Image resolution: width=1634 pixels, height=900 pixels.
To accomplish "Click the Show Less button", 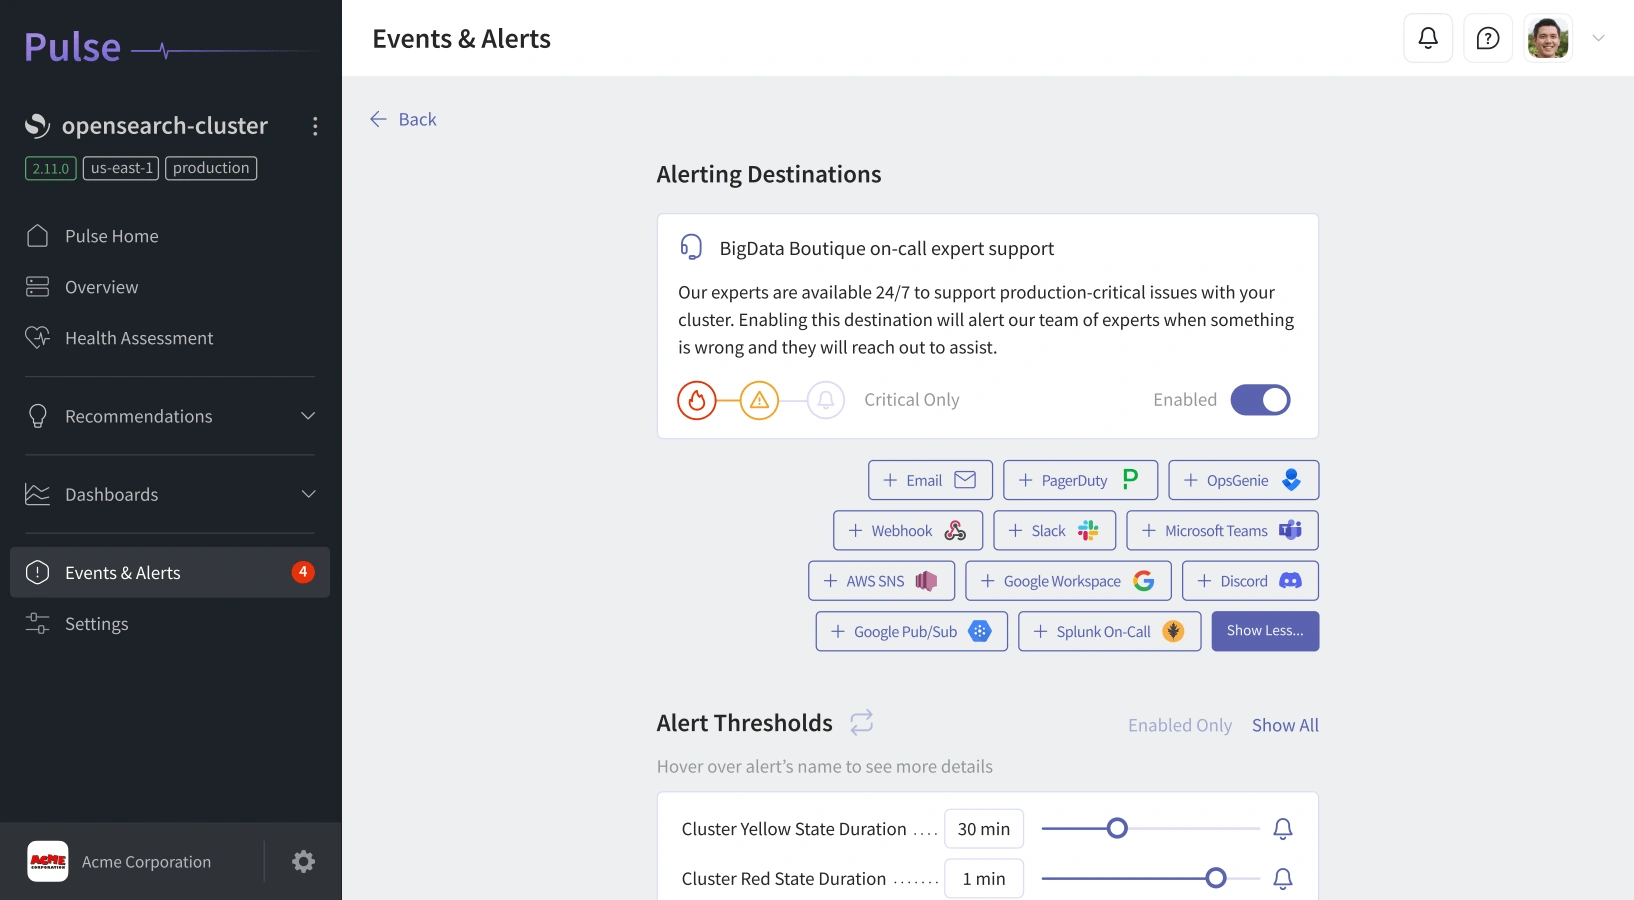I will pyautogui.click(x=1265, y=631).
